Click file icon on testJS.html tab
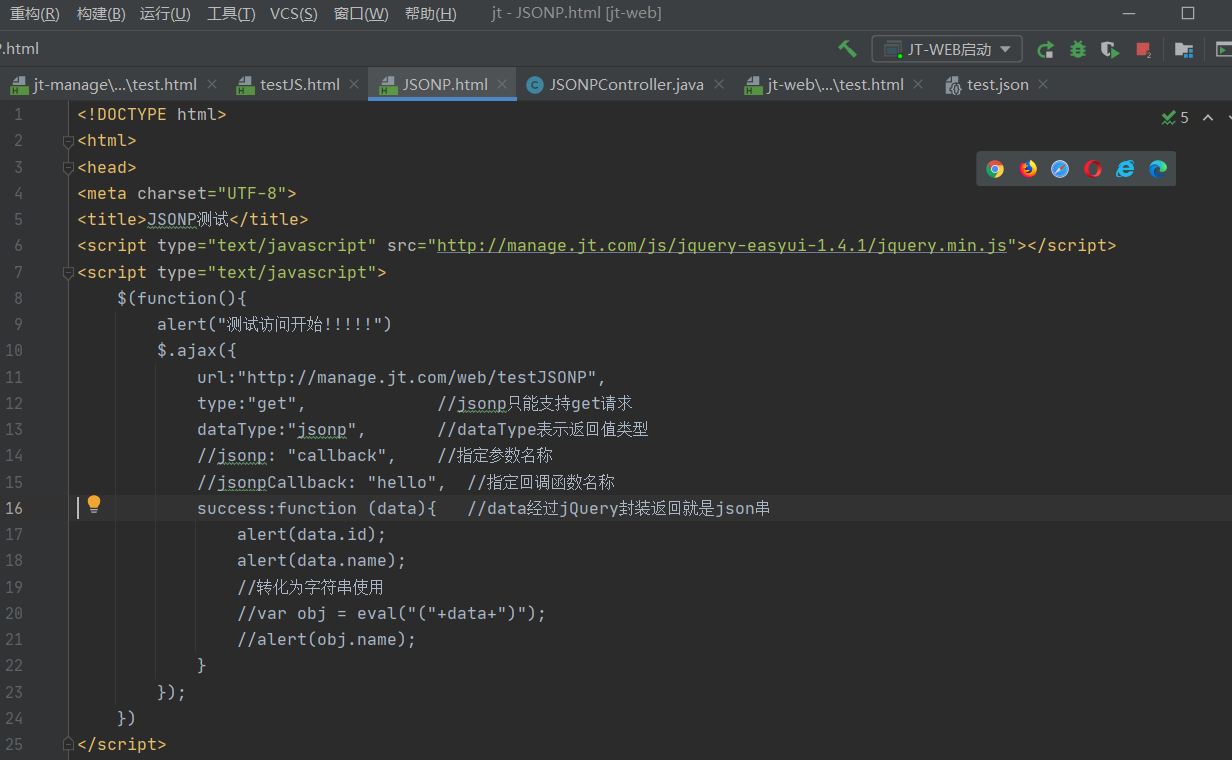Image resolution: width=1232 pixels, height=760 pixels. (x=245, y=85)
